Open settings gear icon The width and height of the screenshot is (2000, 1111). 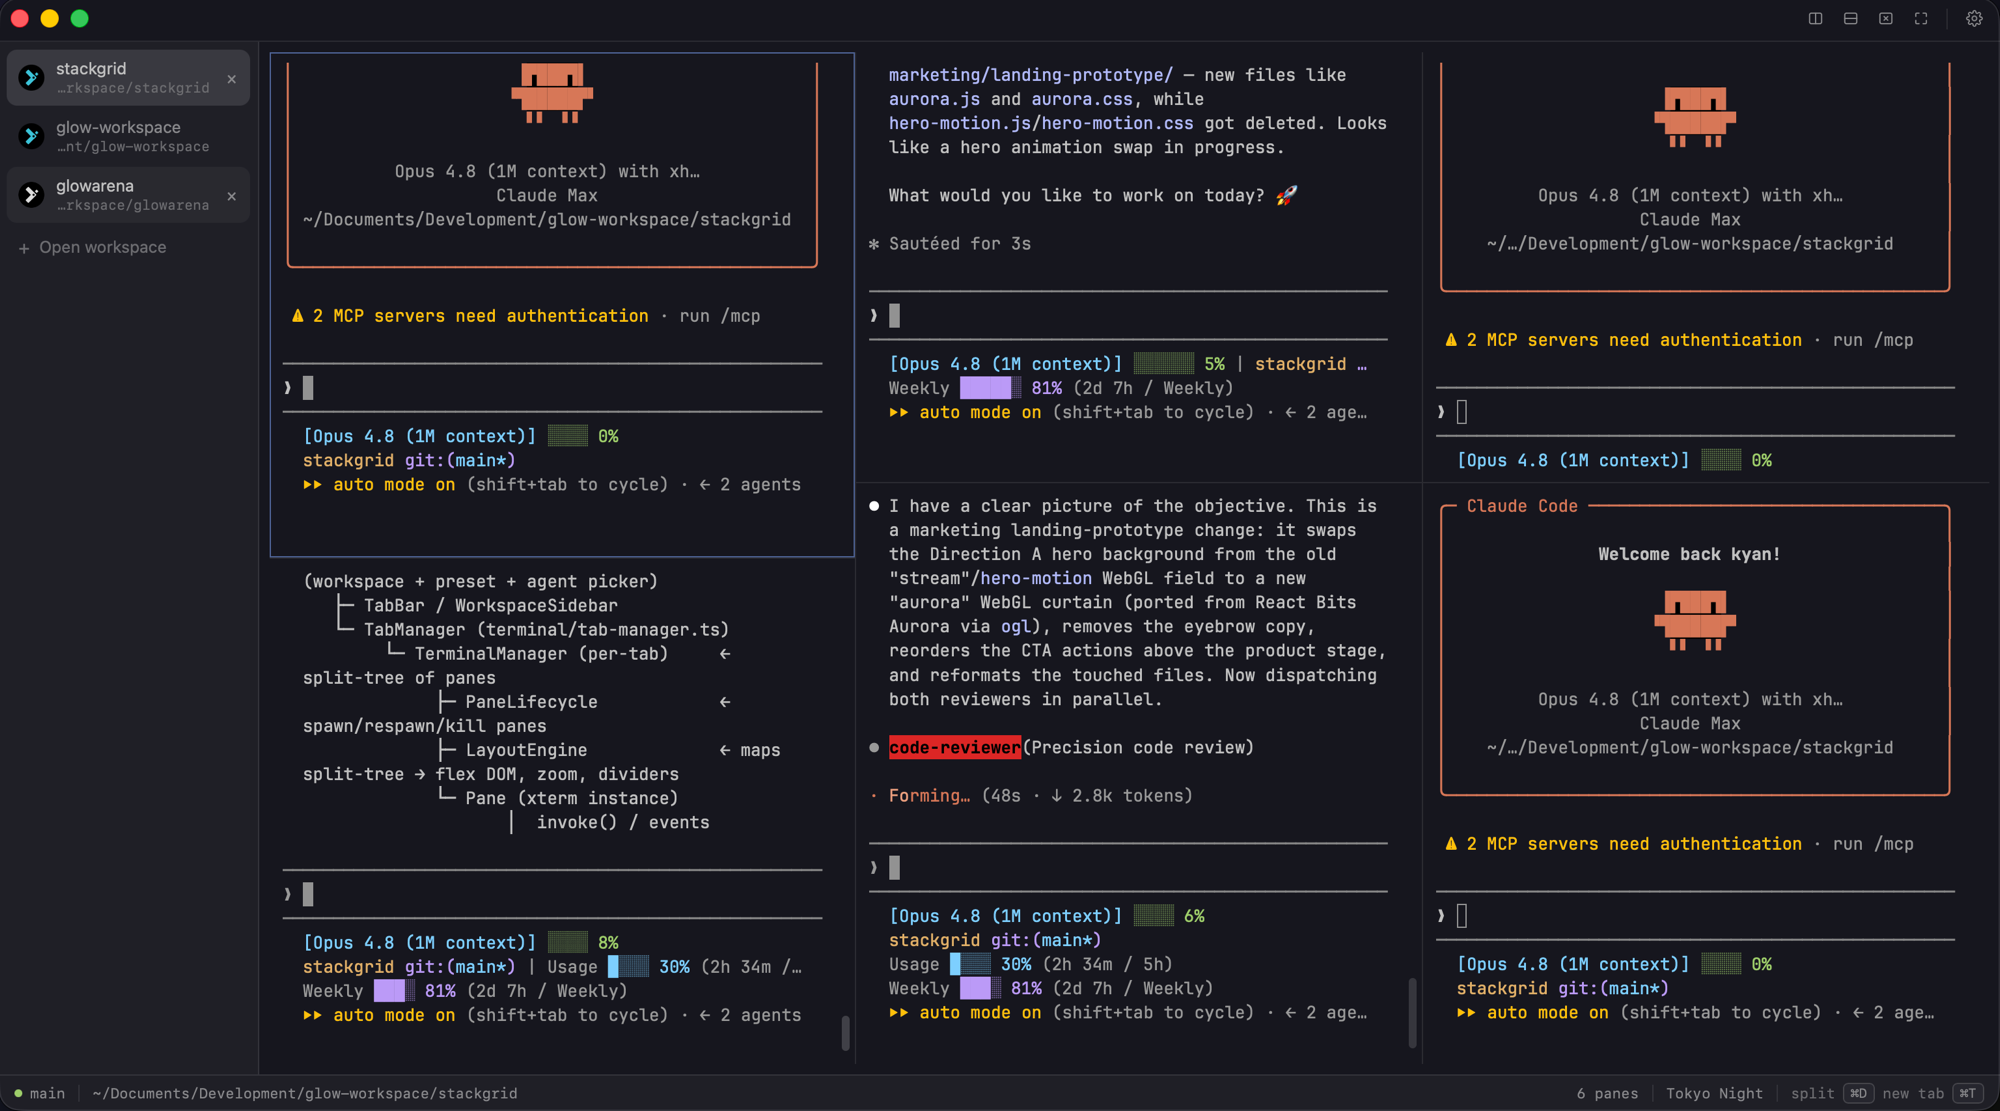(1974, 18)
